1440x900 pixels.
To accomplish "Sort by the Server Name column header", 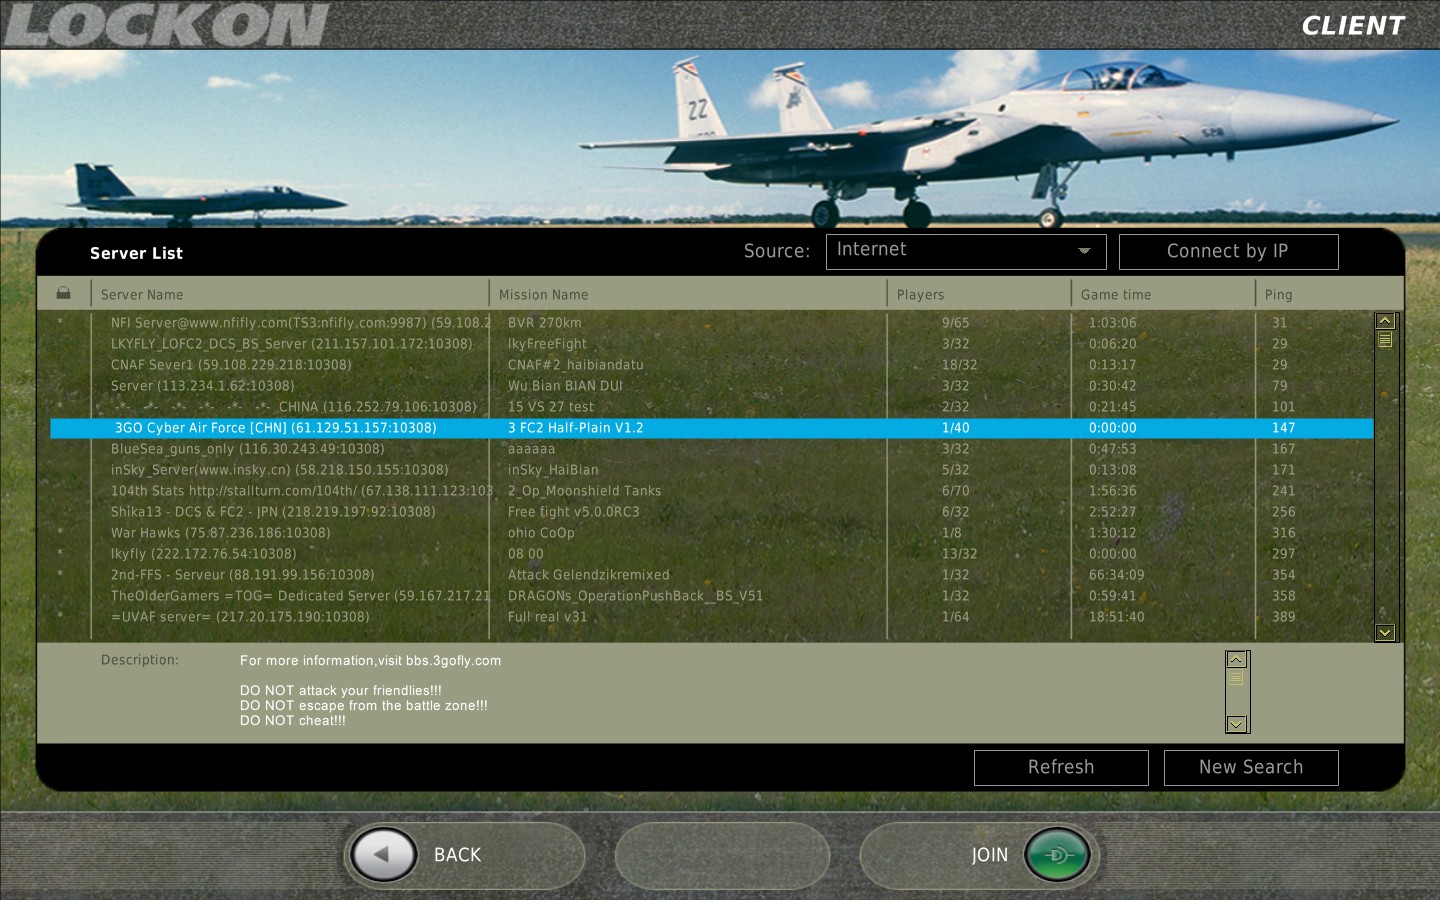I will (x=142, y=295).
